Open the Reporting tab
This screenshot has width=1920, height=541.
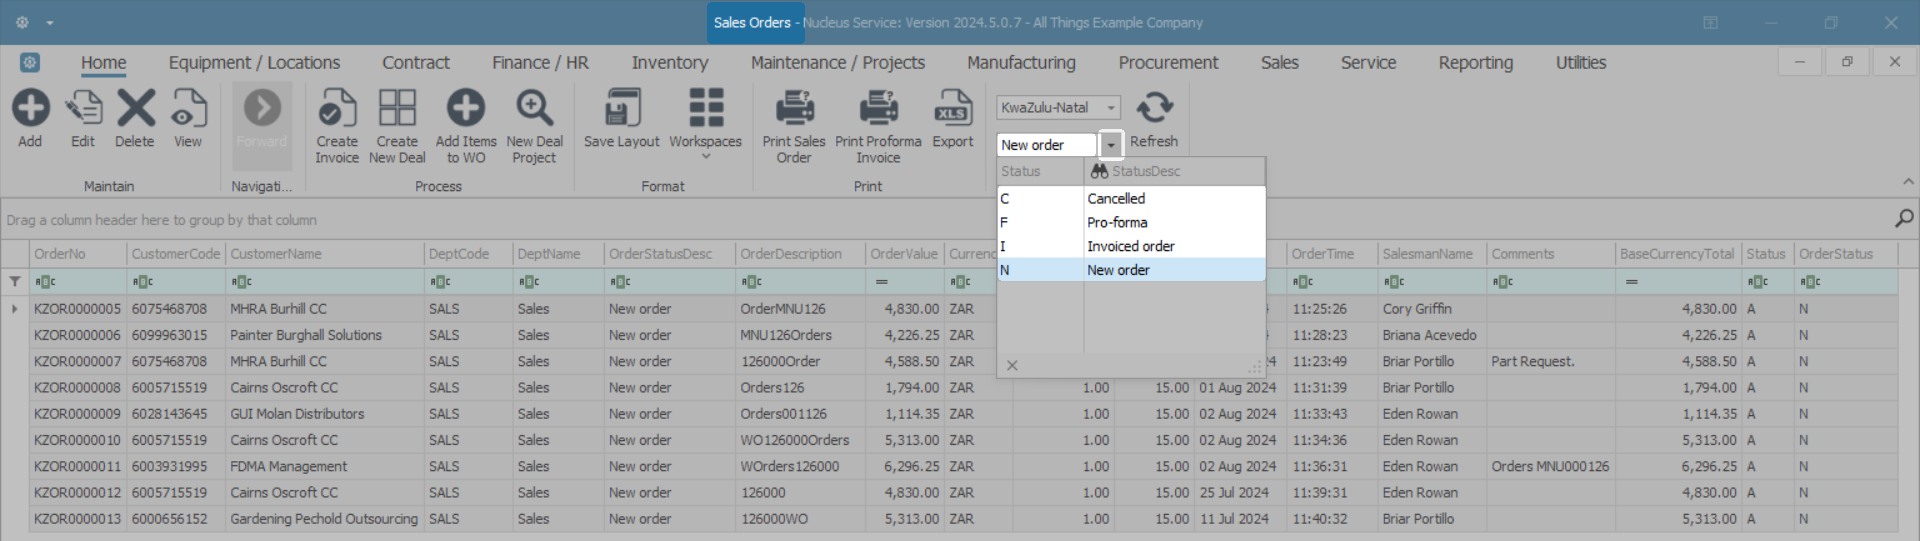[1475, 62]
